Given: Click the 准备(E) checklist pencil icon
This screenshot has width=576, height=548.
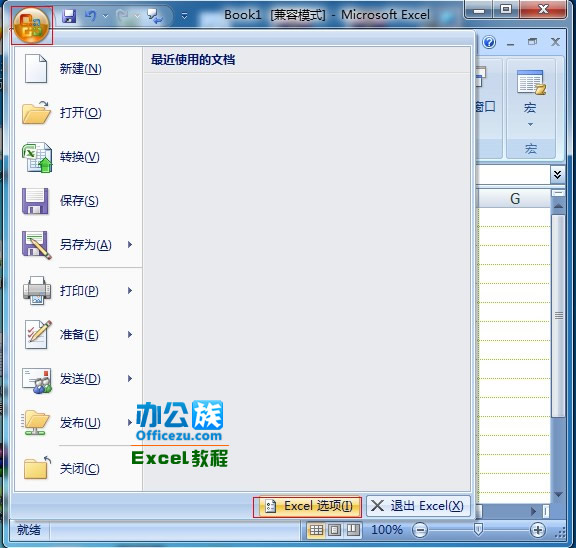Looking at the screenshot, I should [x=37, y=334].
